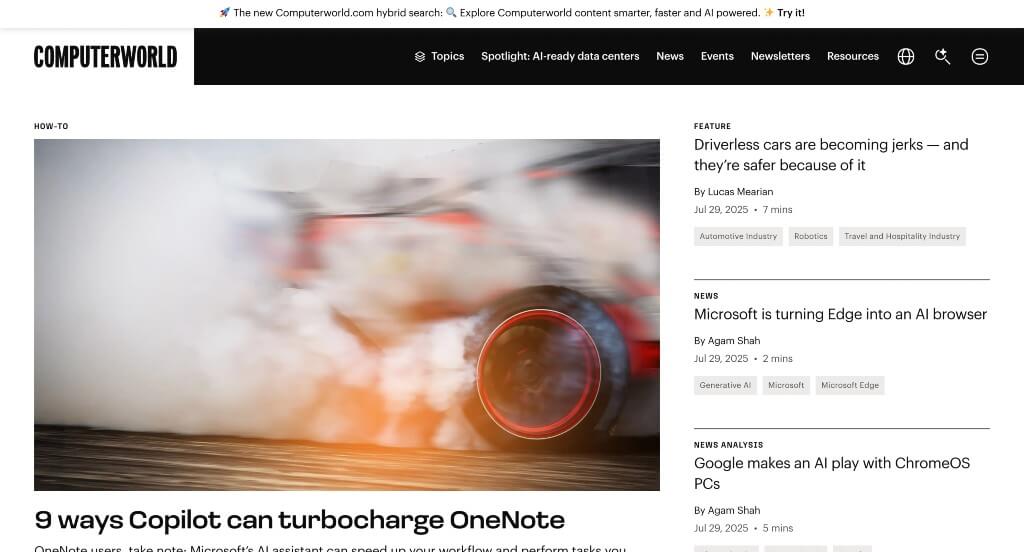
Task: Open the Resources menu item
Action: (853, 56)
